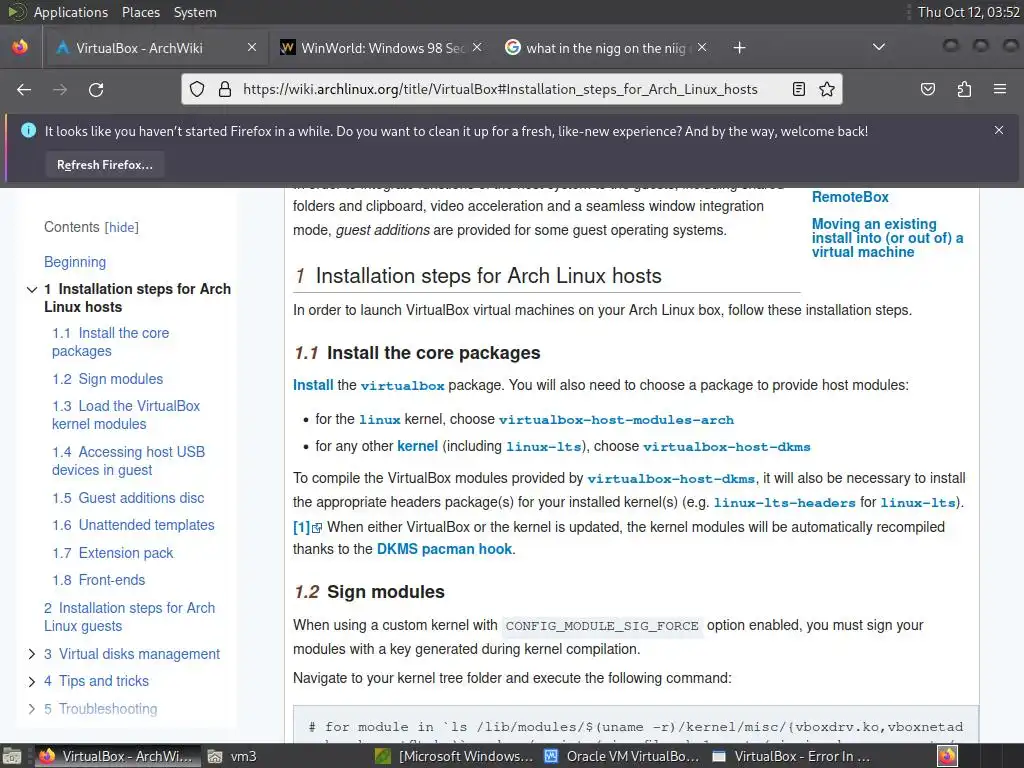Open the virtualbox package link
1024x768 pixels.
[x=402, y=386]
